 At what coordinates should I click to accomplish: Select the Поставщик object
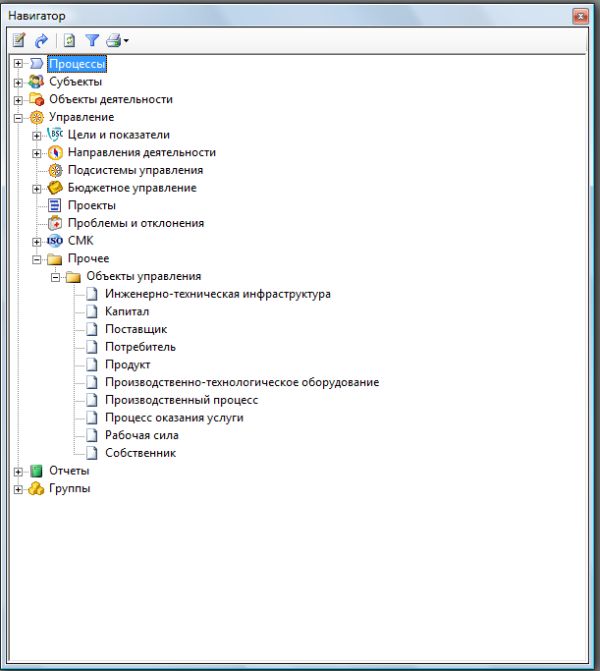(x=135, y=329)
